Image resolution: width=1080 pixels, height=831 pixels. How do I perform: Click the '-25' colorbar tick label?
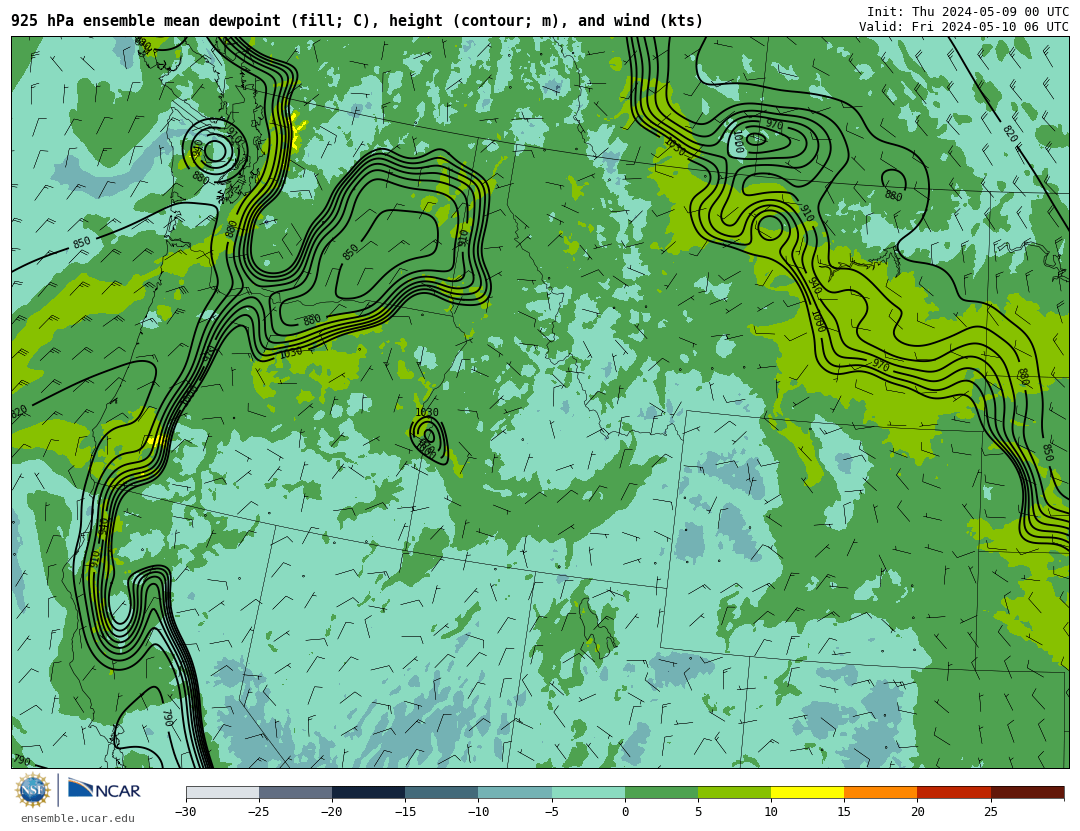tap(259, 812)
